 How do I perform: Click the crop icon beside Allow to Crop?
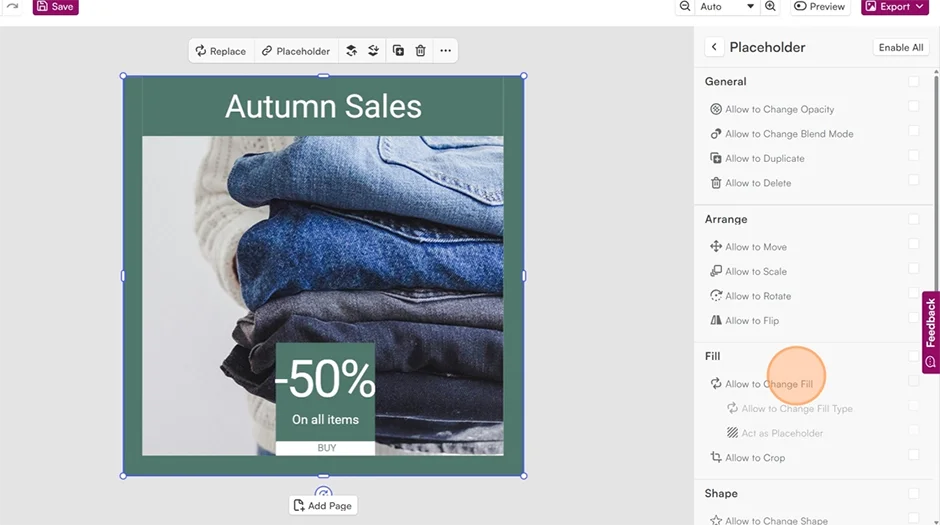tap(716, 457)
